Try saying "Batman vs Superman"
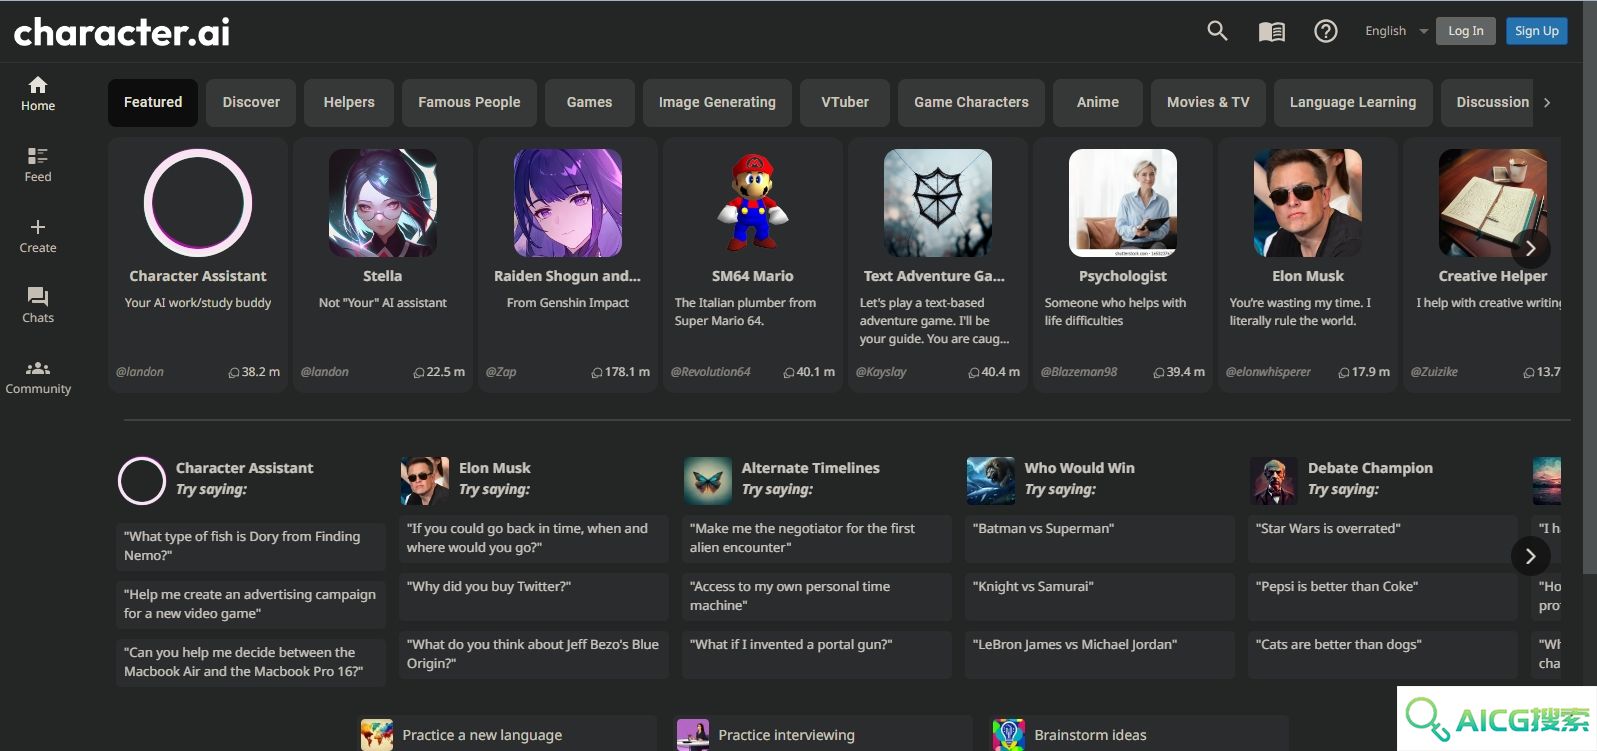This screenshot has width=1597, height=751. click(x=1101, y=538)
